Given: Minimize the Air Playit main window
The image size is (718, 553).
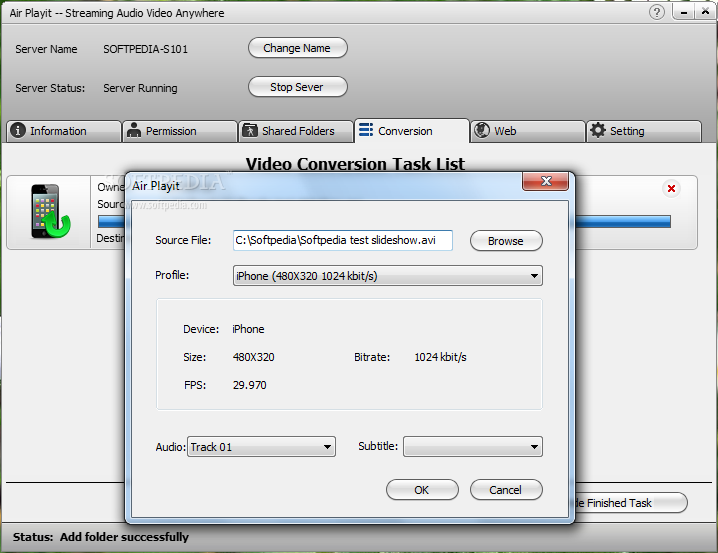Looking at the screenshot, I should (684, 12).
